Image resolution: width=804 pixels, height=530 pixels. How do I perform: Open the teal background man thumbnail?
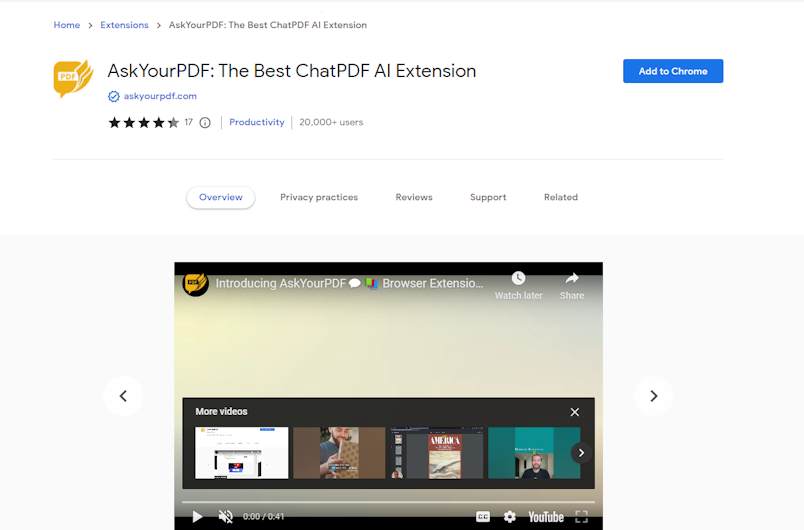click(534, 453)
